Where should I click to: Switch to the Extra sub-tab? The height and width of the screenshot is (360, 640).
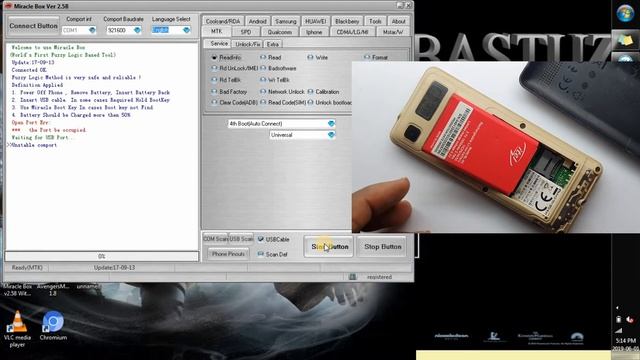click(273, 44)
